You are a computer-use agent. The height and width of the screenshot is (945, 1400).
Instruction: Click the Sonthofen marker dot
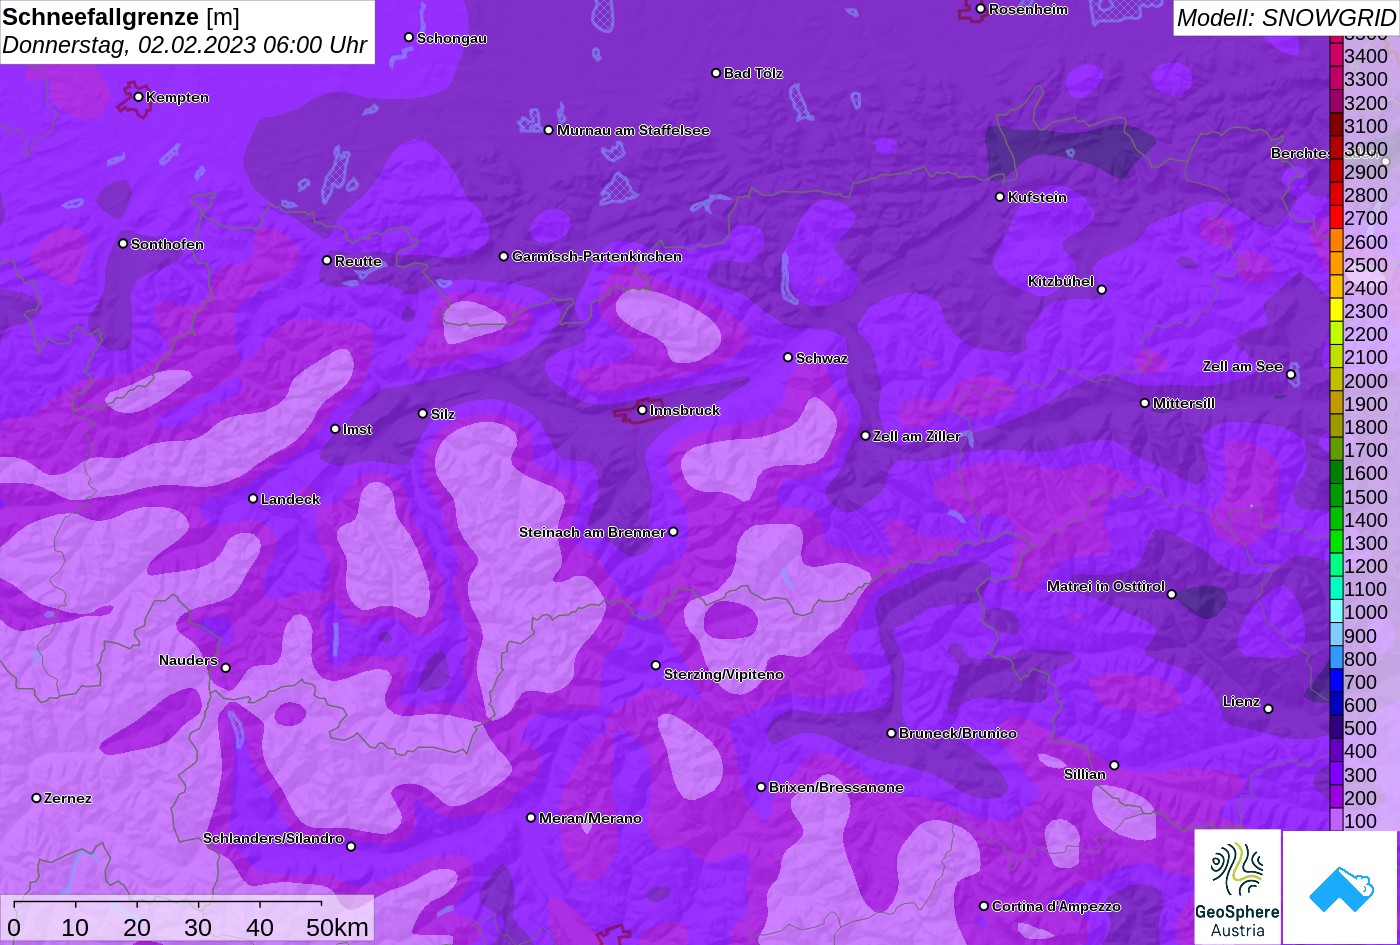(x=123, y=244)
